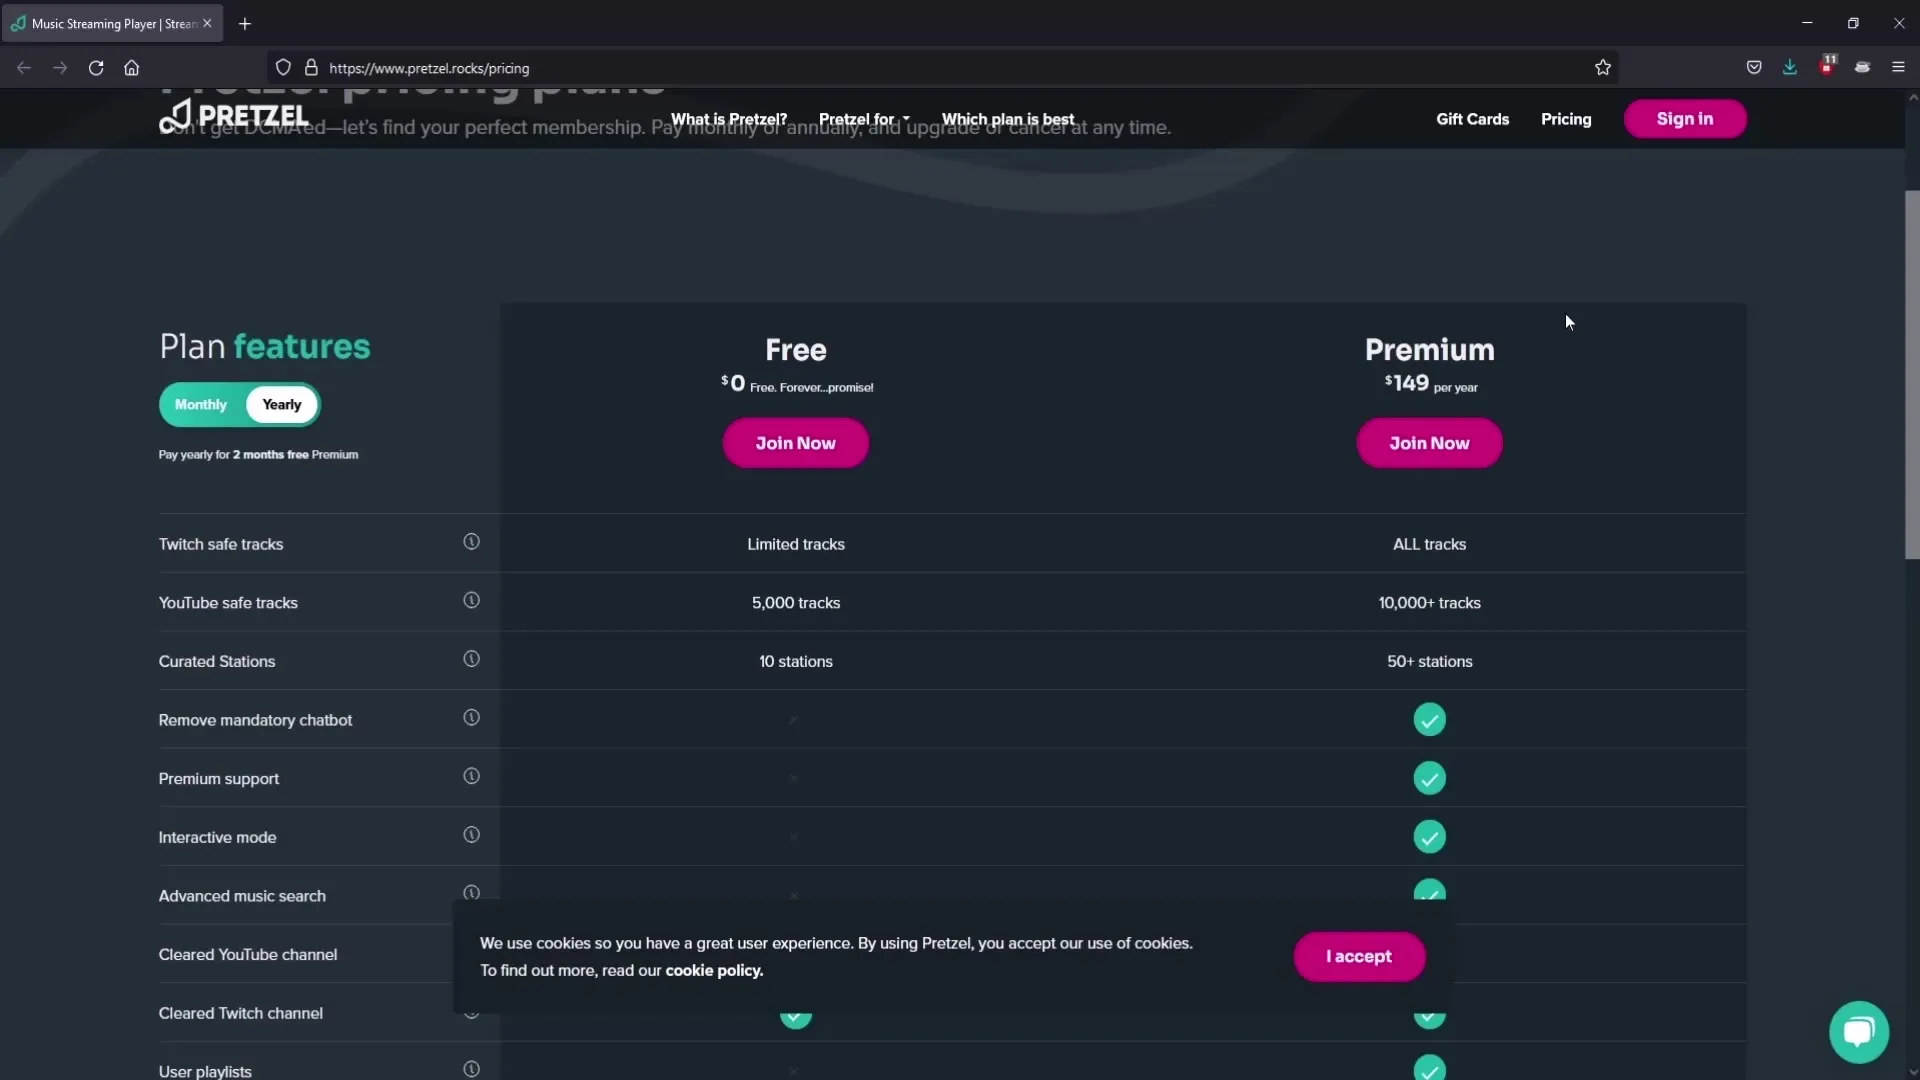This screenshot has width=1920, height=1080.
Task: Click the What is Pretzel menu item
Action: tap(729, 119)
